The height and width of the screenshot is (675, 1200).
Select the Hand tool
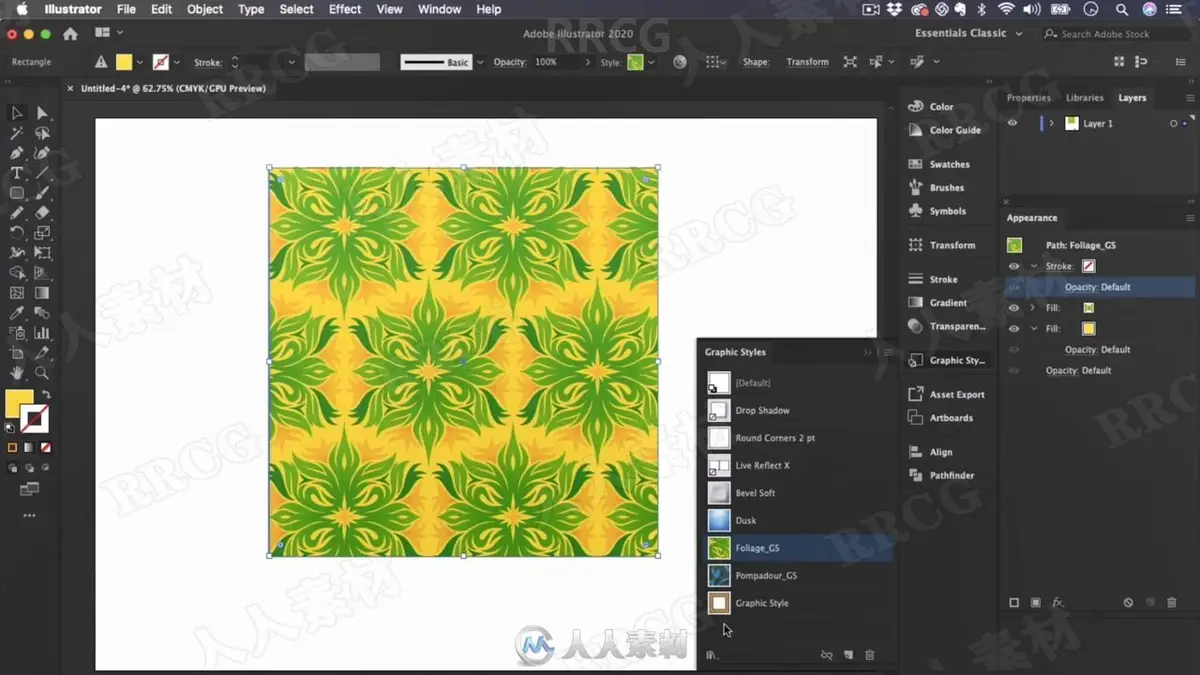17,373
